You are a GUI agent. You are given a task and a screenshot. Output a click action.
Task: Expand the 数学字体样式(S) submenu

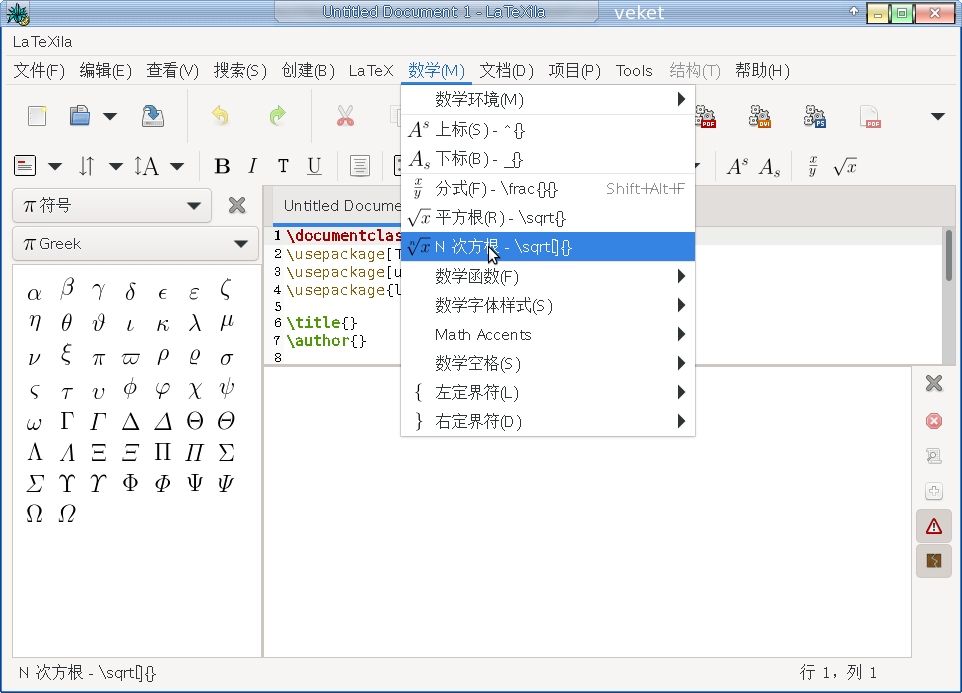(548, 305)
